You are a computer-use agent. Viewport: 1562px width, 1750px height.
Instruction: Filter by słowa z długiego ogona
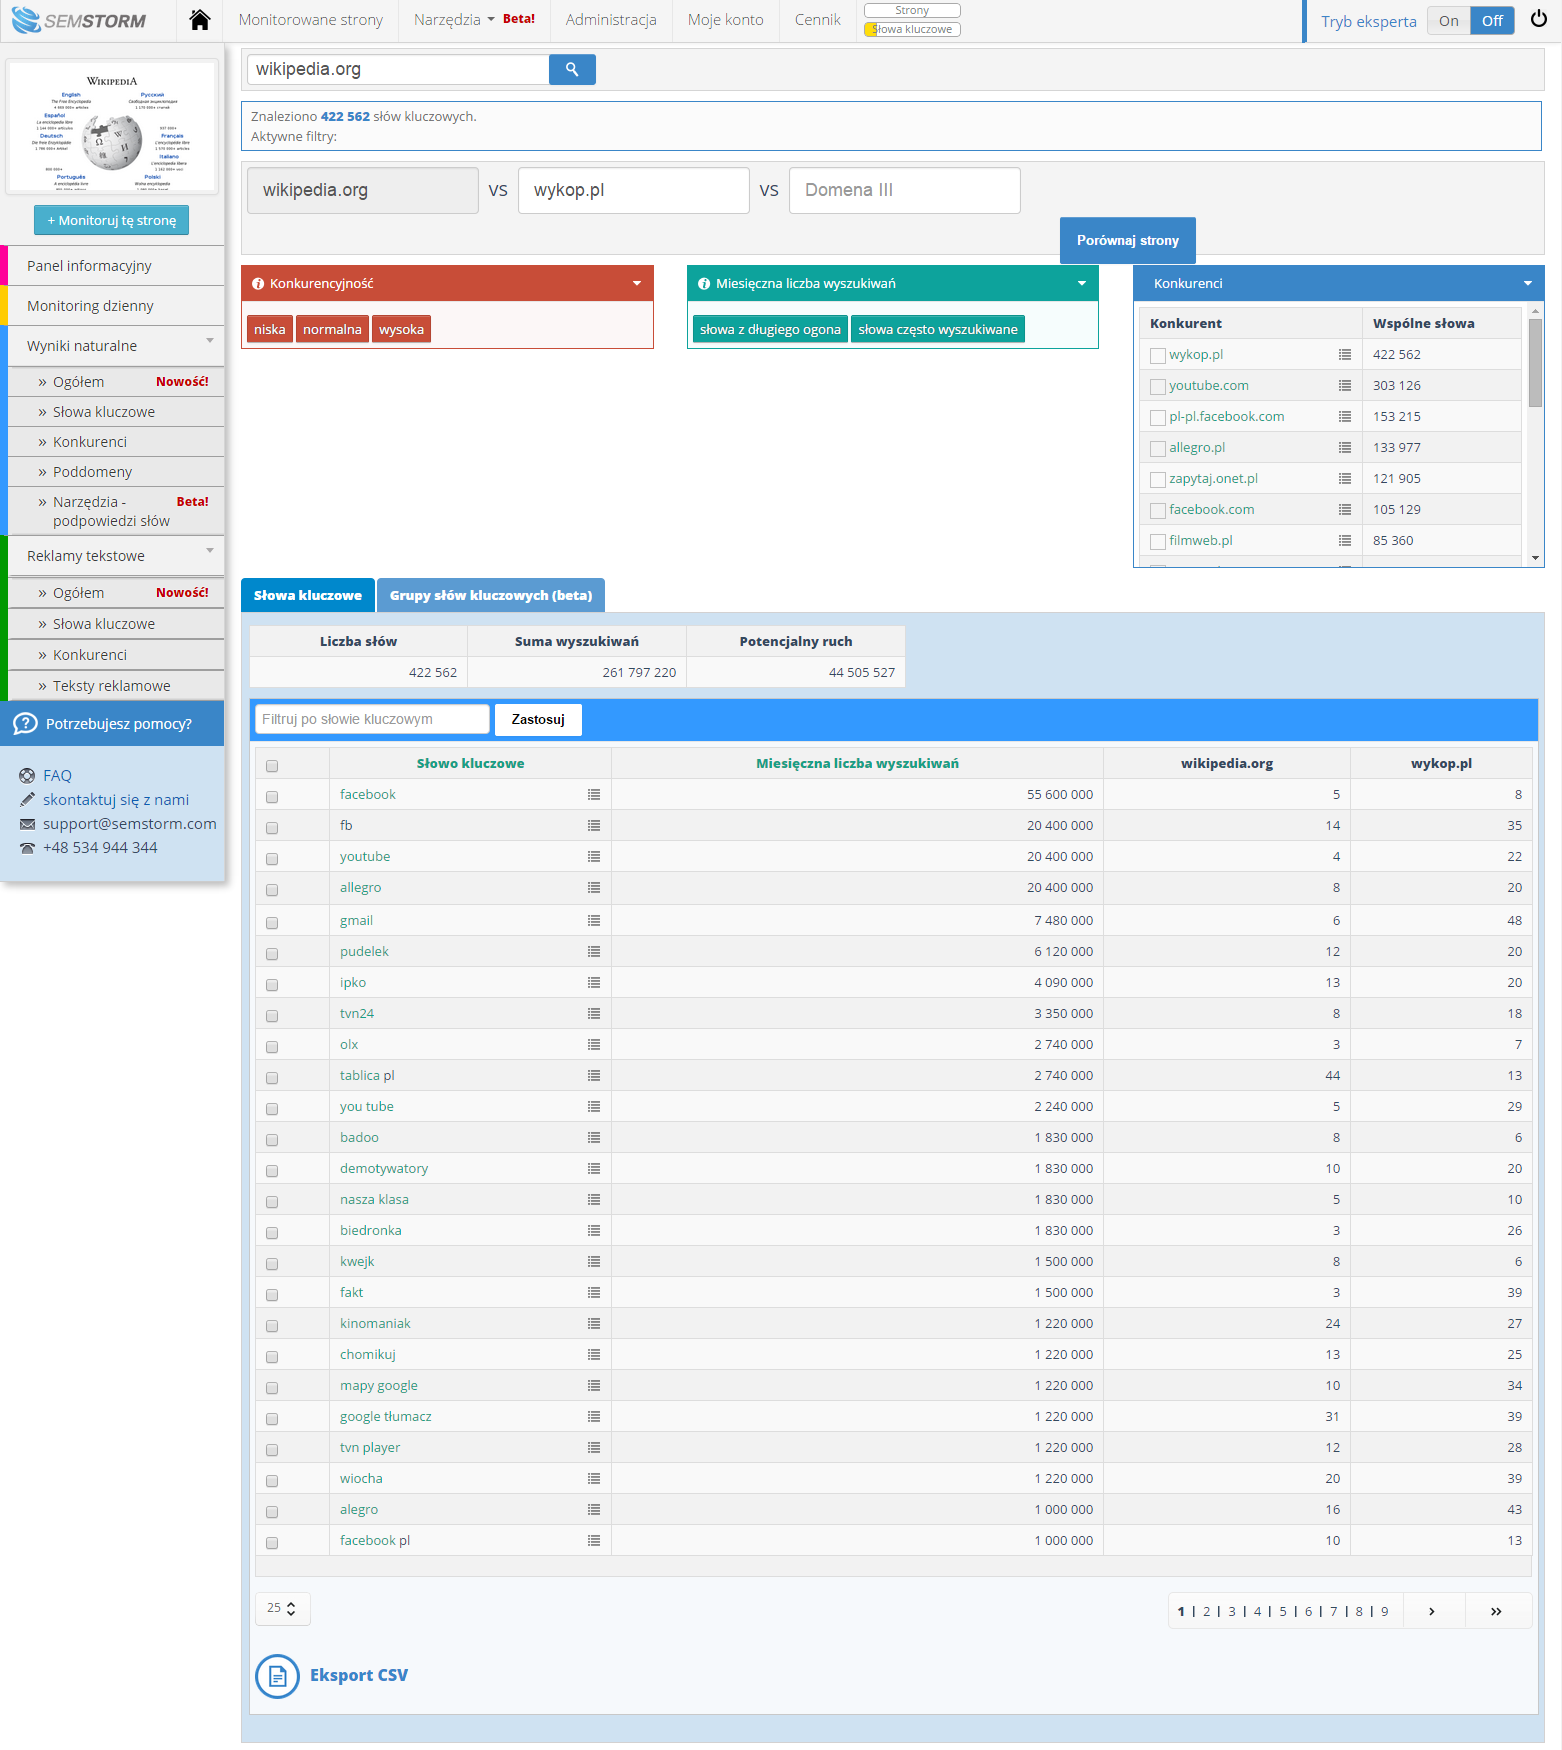770,329
